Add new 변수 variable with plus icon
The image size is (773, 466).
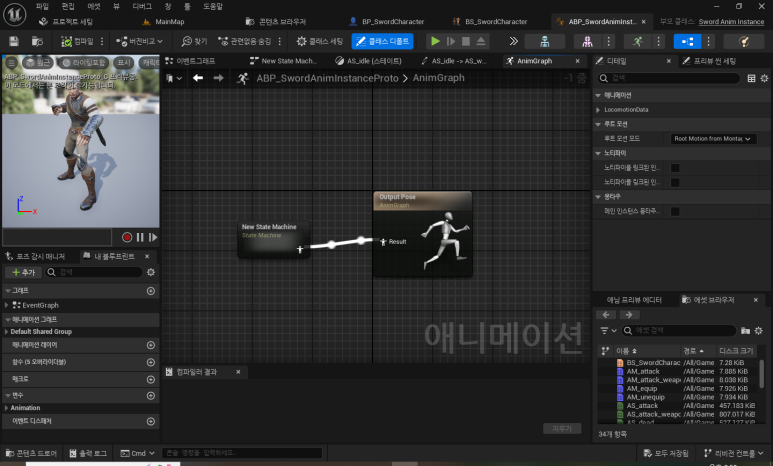151,395
